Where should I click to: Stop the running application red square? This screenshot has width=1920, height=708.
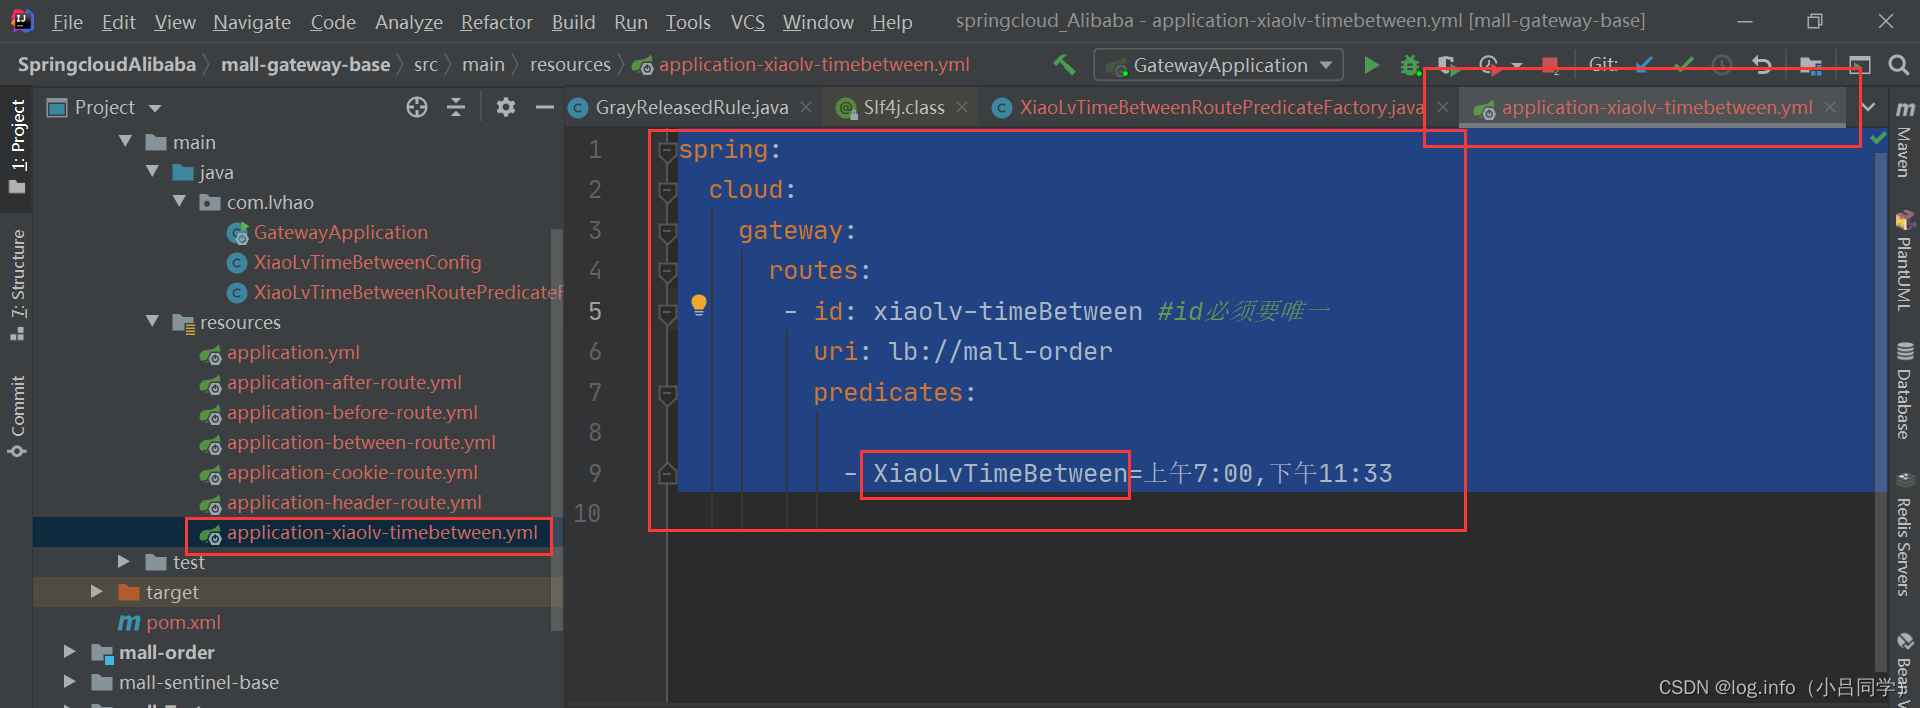(1549, 65)
